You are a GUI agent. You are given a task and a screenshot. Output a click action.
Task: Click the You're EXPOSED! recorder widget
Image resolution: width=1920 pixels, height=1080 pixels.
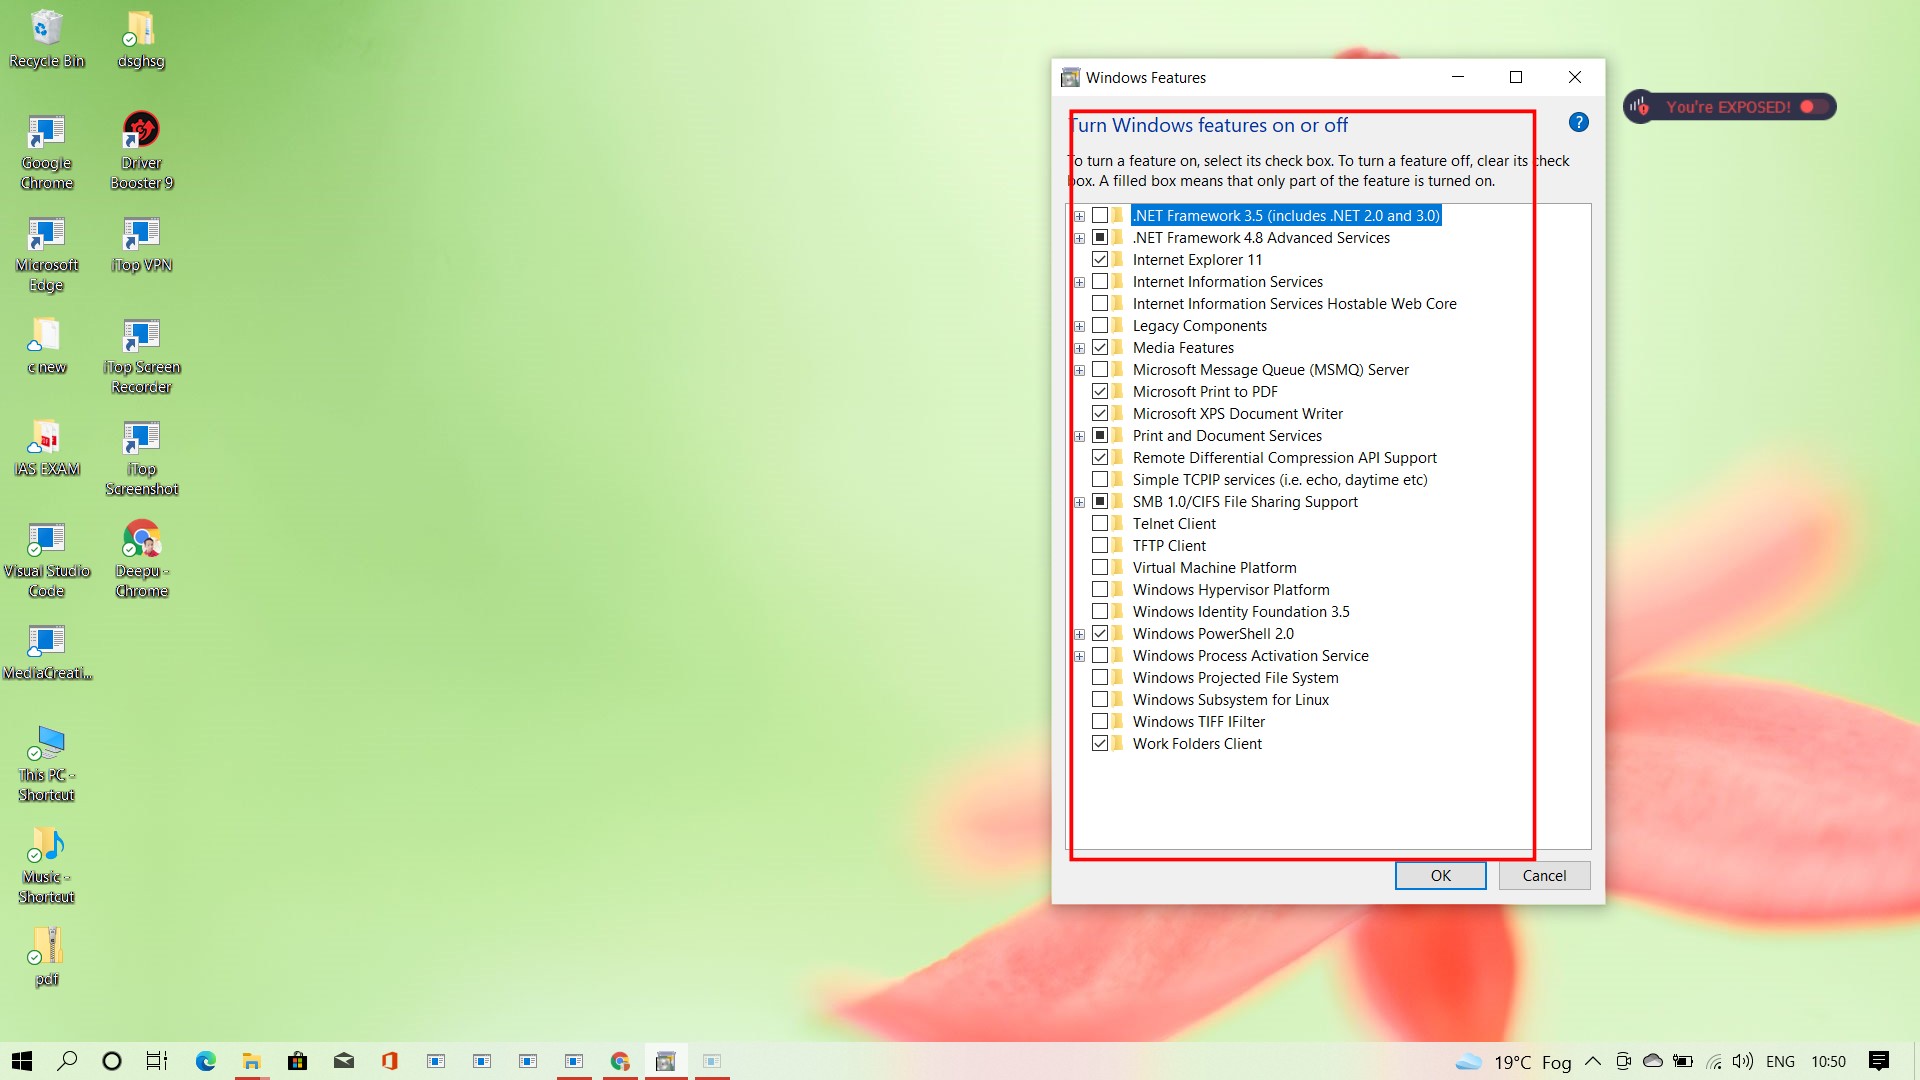[x=1729, y=107]
